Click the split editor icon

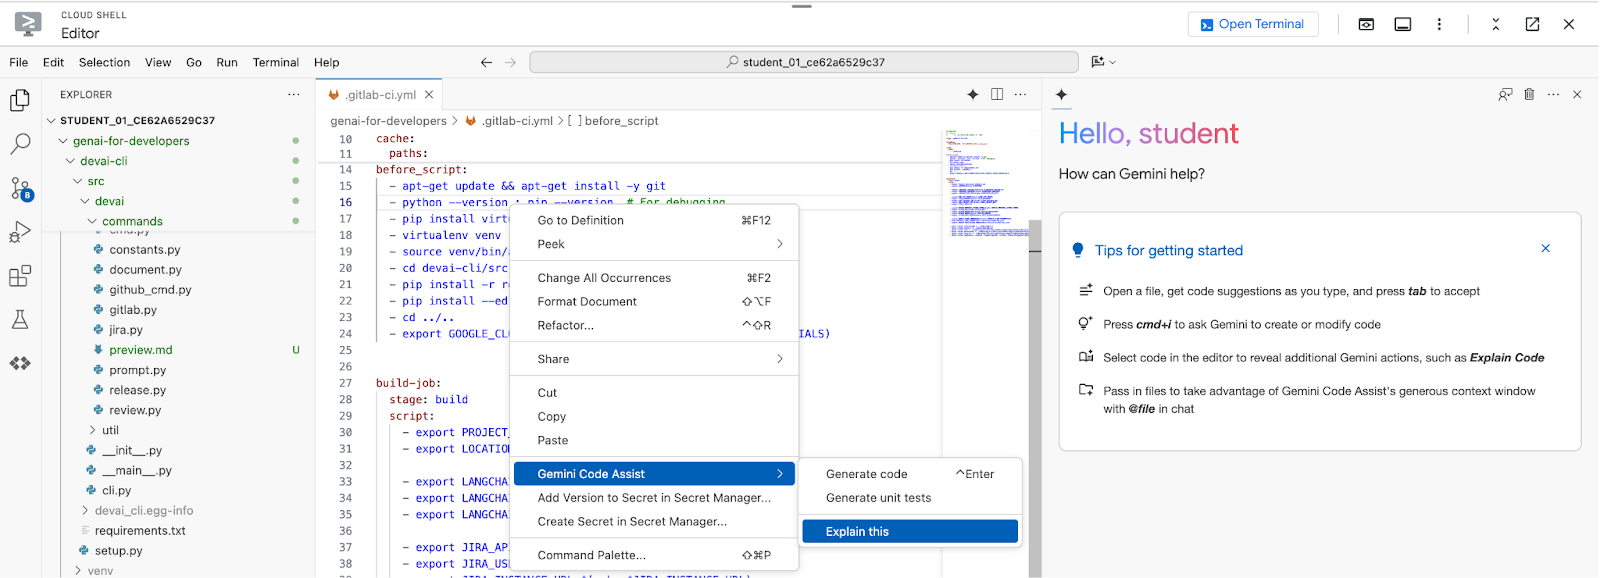pyautogui.click(x=997, y=94)
